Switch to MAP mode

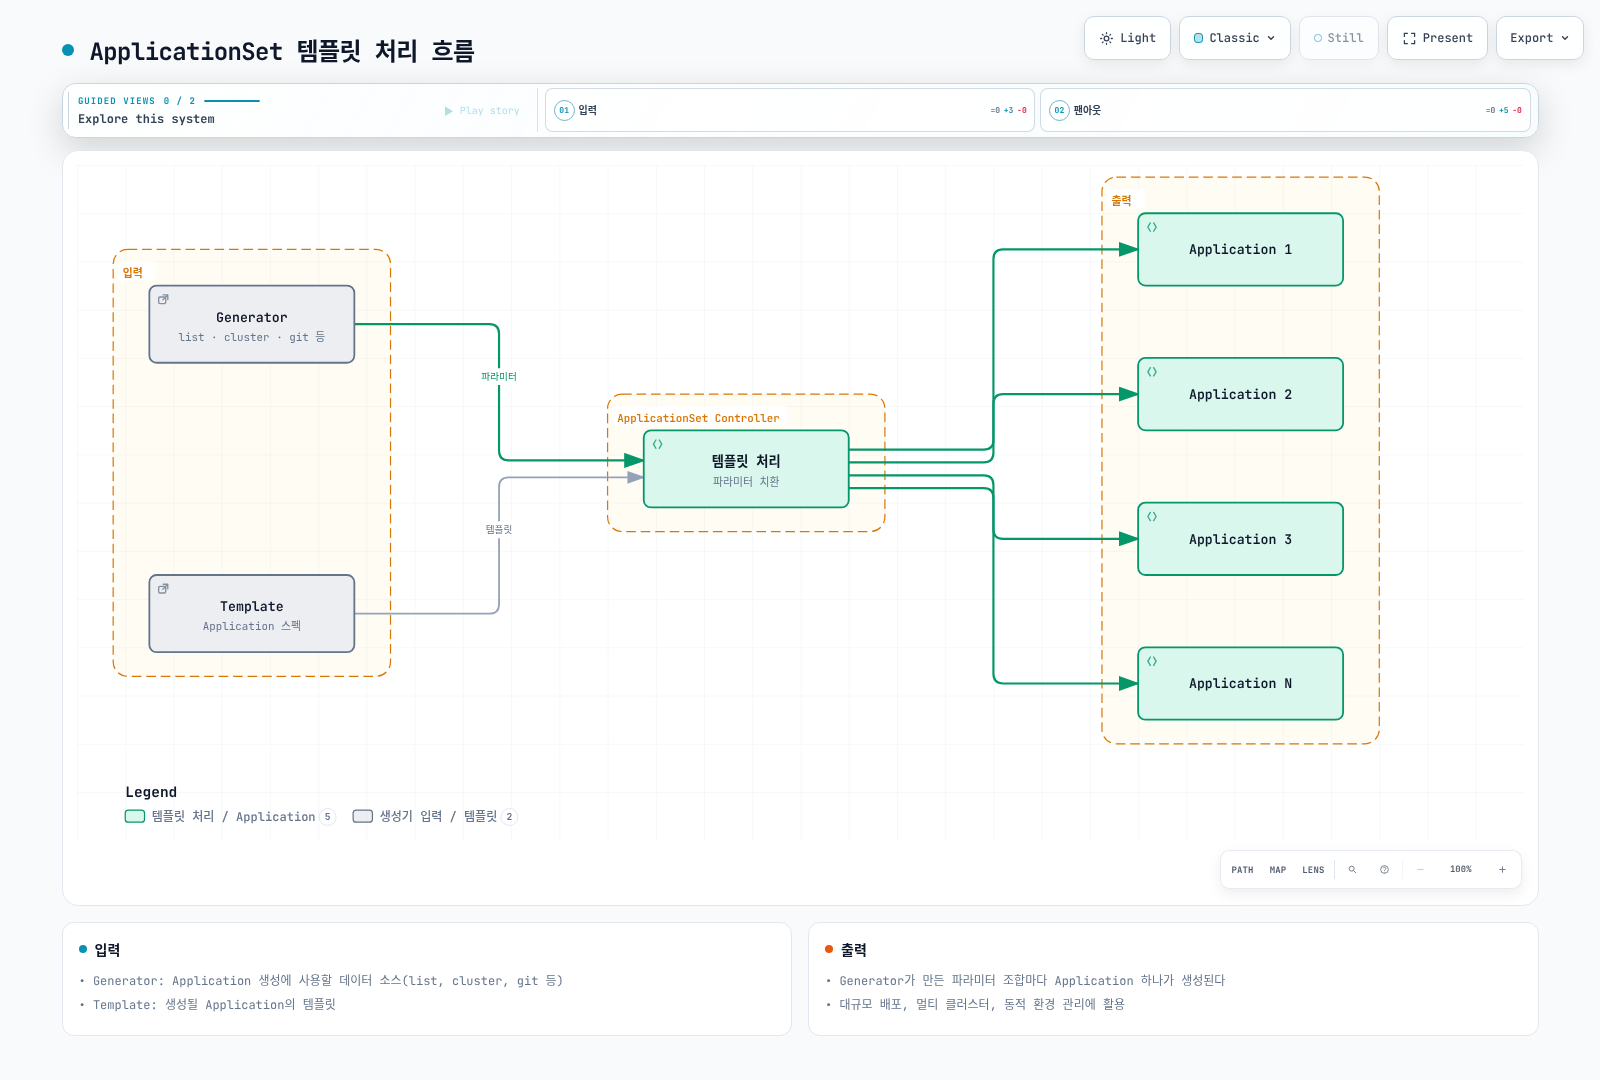(x=1278, y=870)
